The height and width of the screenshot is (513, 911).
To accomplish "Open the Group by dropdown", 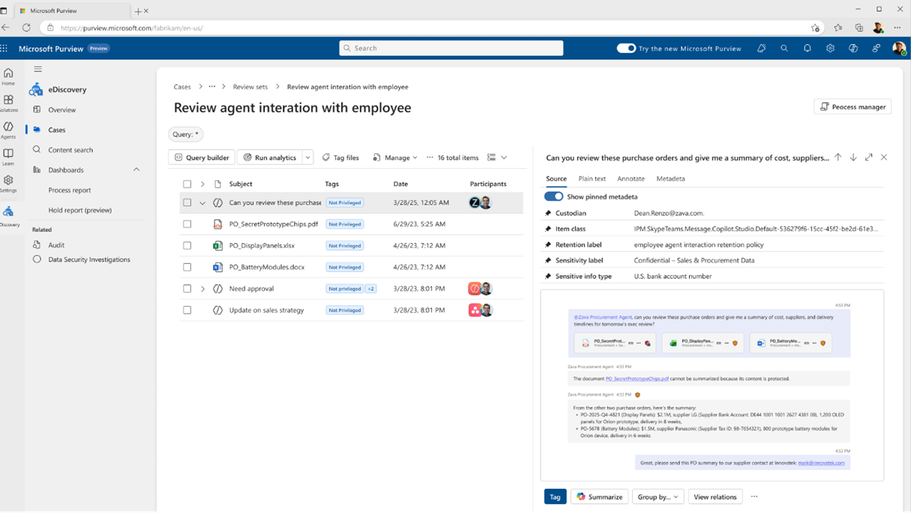I will click(658, 497).
